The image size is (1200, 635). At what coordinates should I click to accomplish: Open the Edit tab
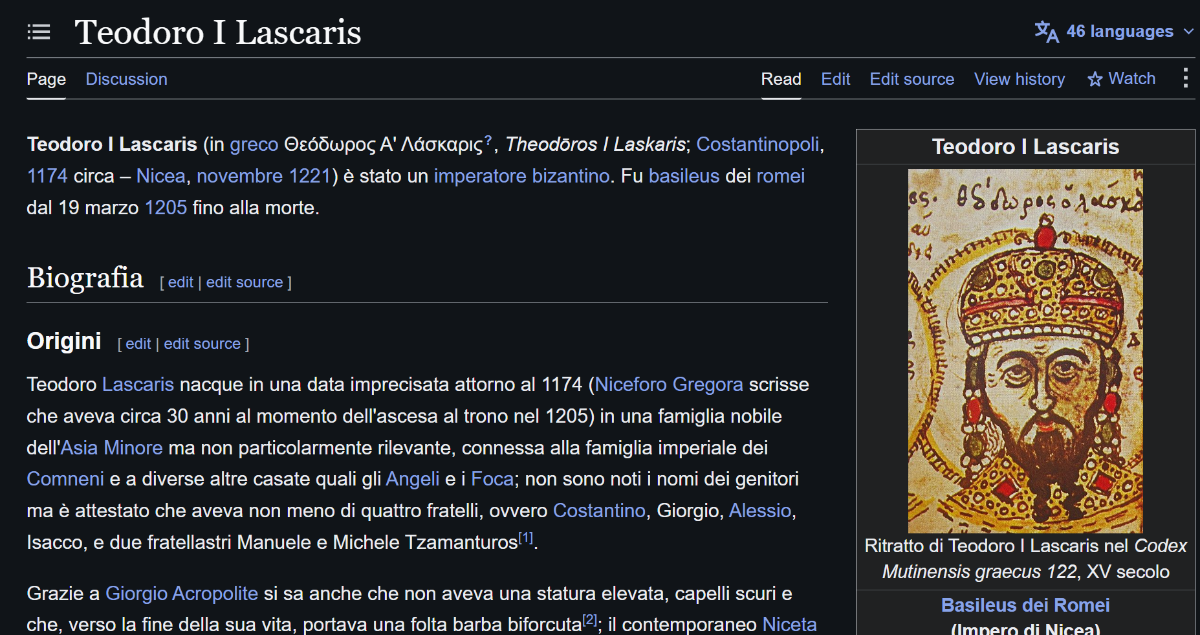(836, 79)
